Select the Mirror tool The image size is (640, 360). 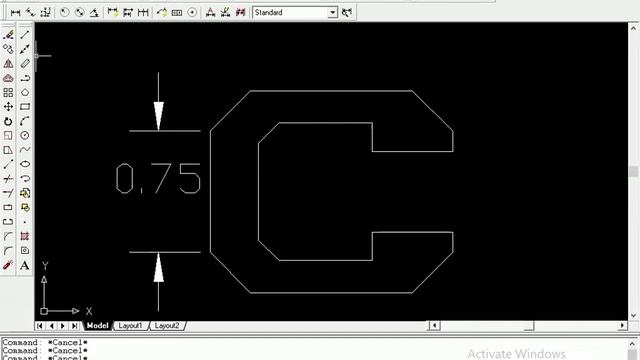tap(8, 64)
